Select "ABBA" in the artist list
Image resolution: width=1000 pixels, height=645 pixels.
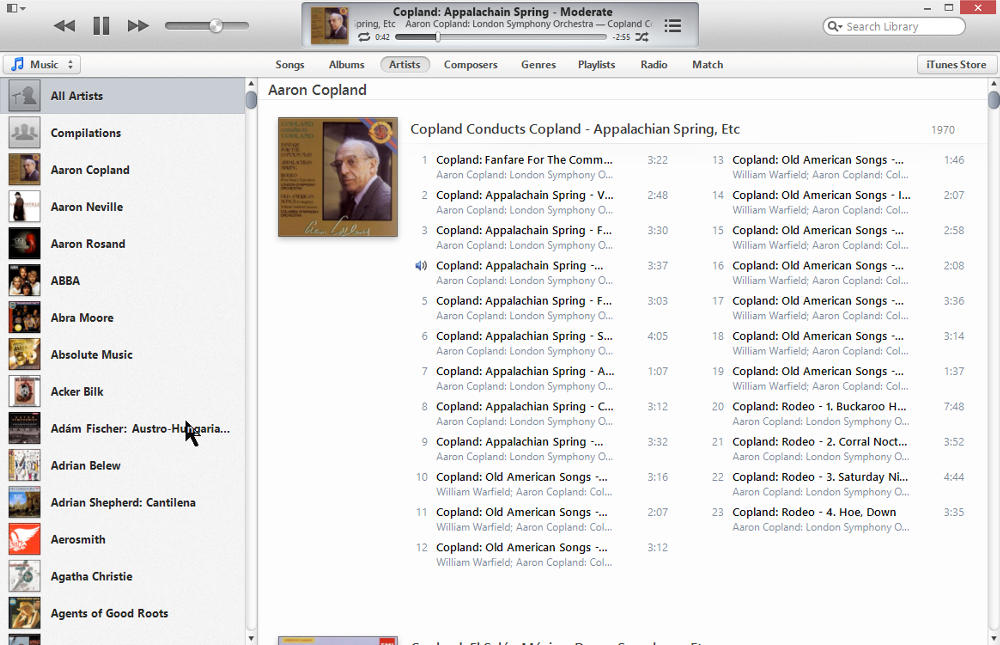pyautogui.click(x=65, y=281)
